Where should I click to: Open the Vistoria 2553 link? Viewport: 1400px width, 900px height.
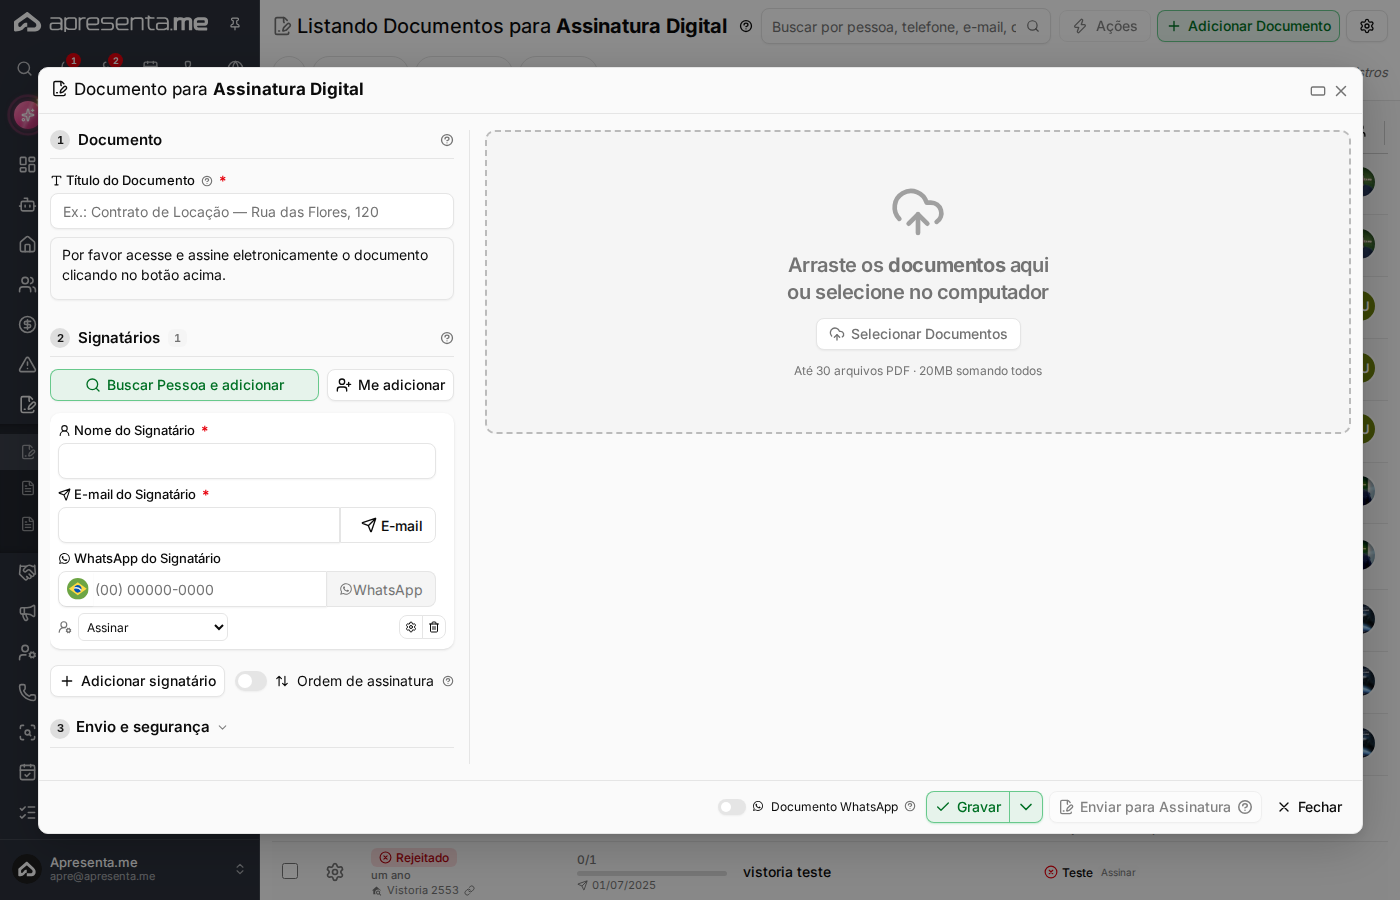tap(423, 890)
